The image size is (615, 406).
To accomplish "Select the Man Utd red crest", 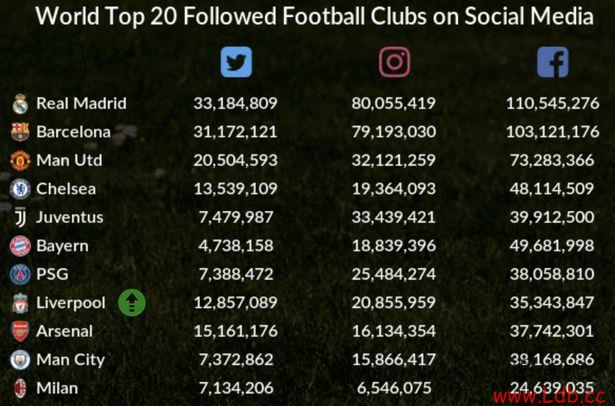I will point(20,160).
